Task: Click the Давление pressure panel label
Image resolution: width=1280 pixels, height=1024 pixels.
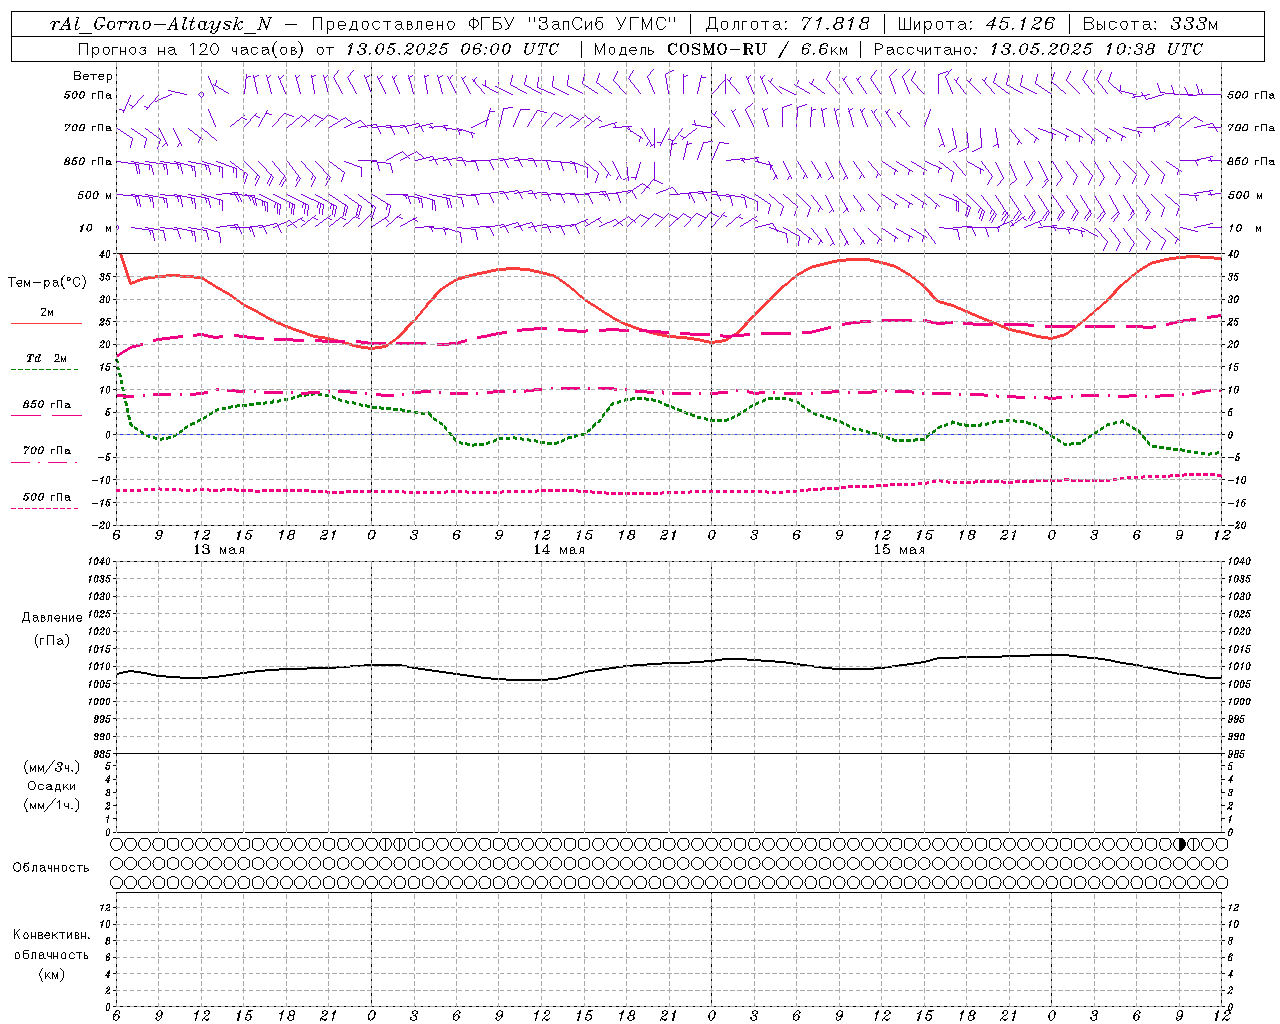Action: [53, 618]
